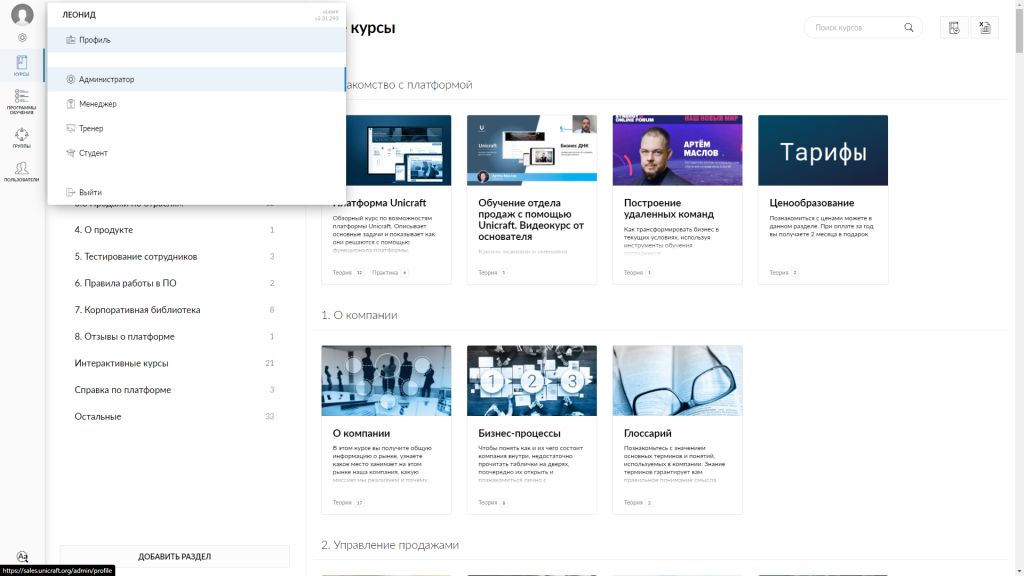The height and width of the screenshot is (576, 1024).
Task: Click the user avatar icon
Action: point(22,14)
